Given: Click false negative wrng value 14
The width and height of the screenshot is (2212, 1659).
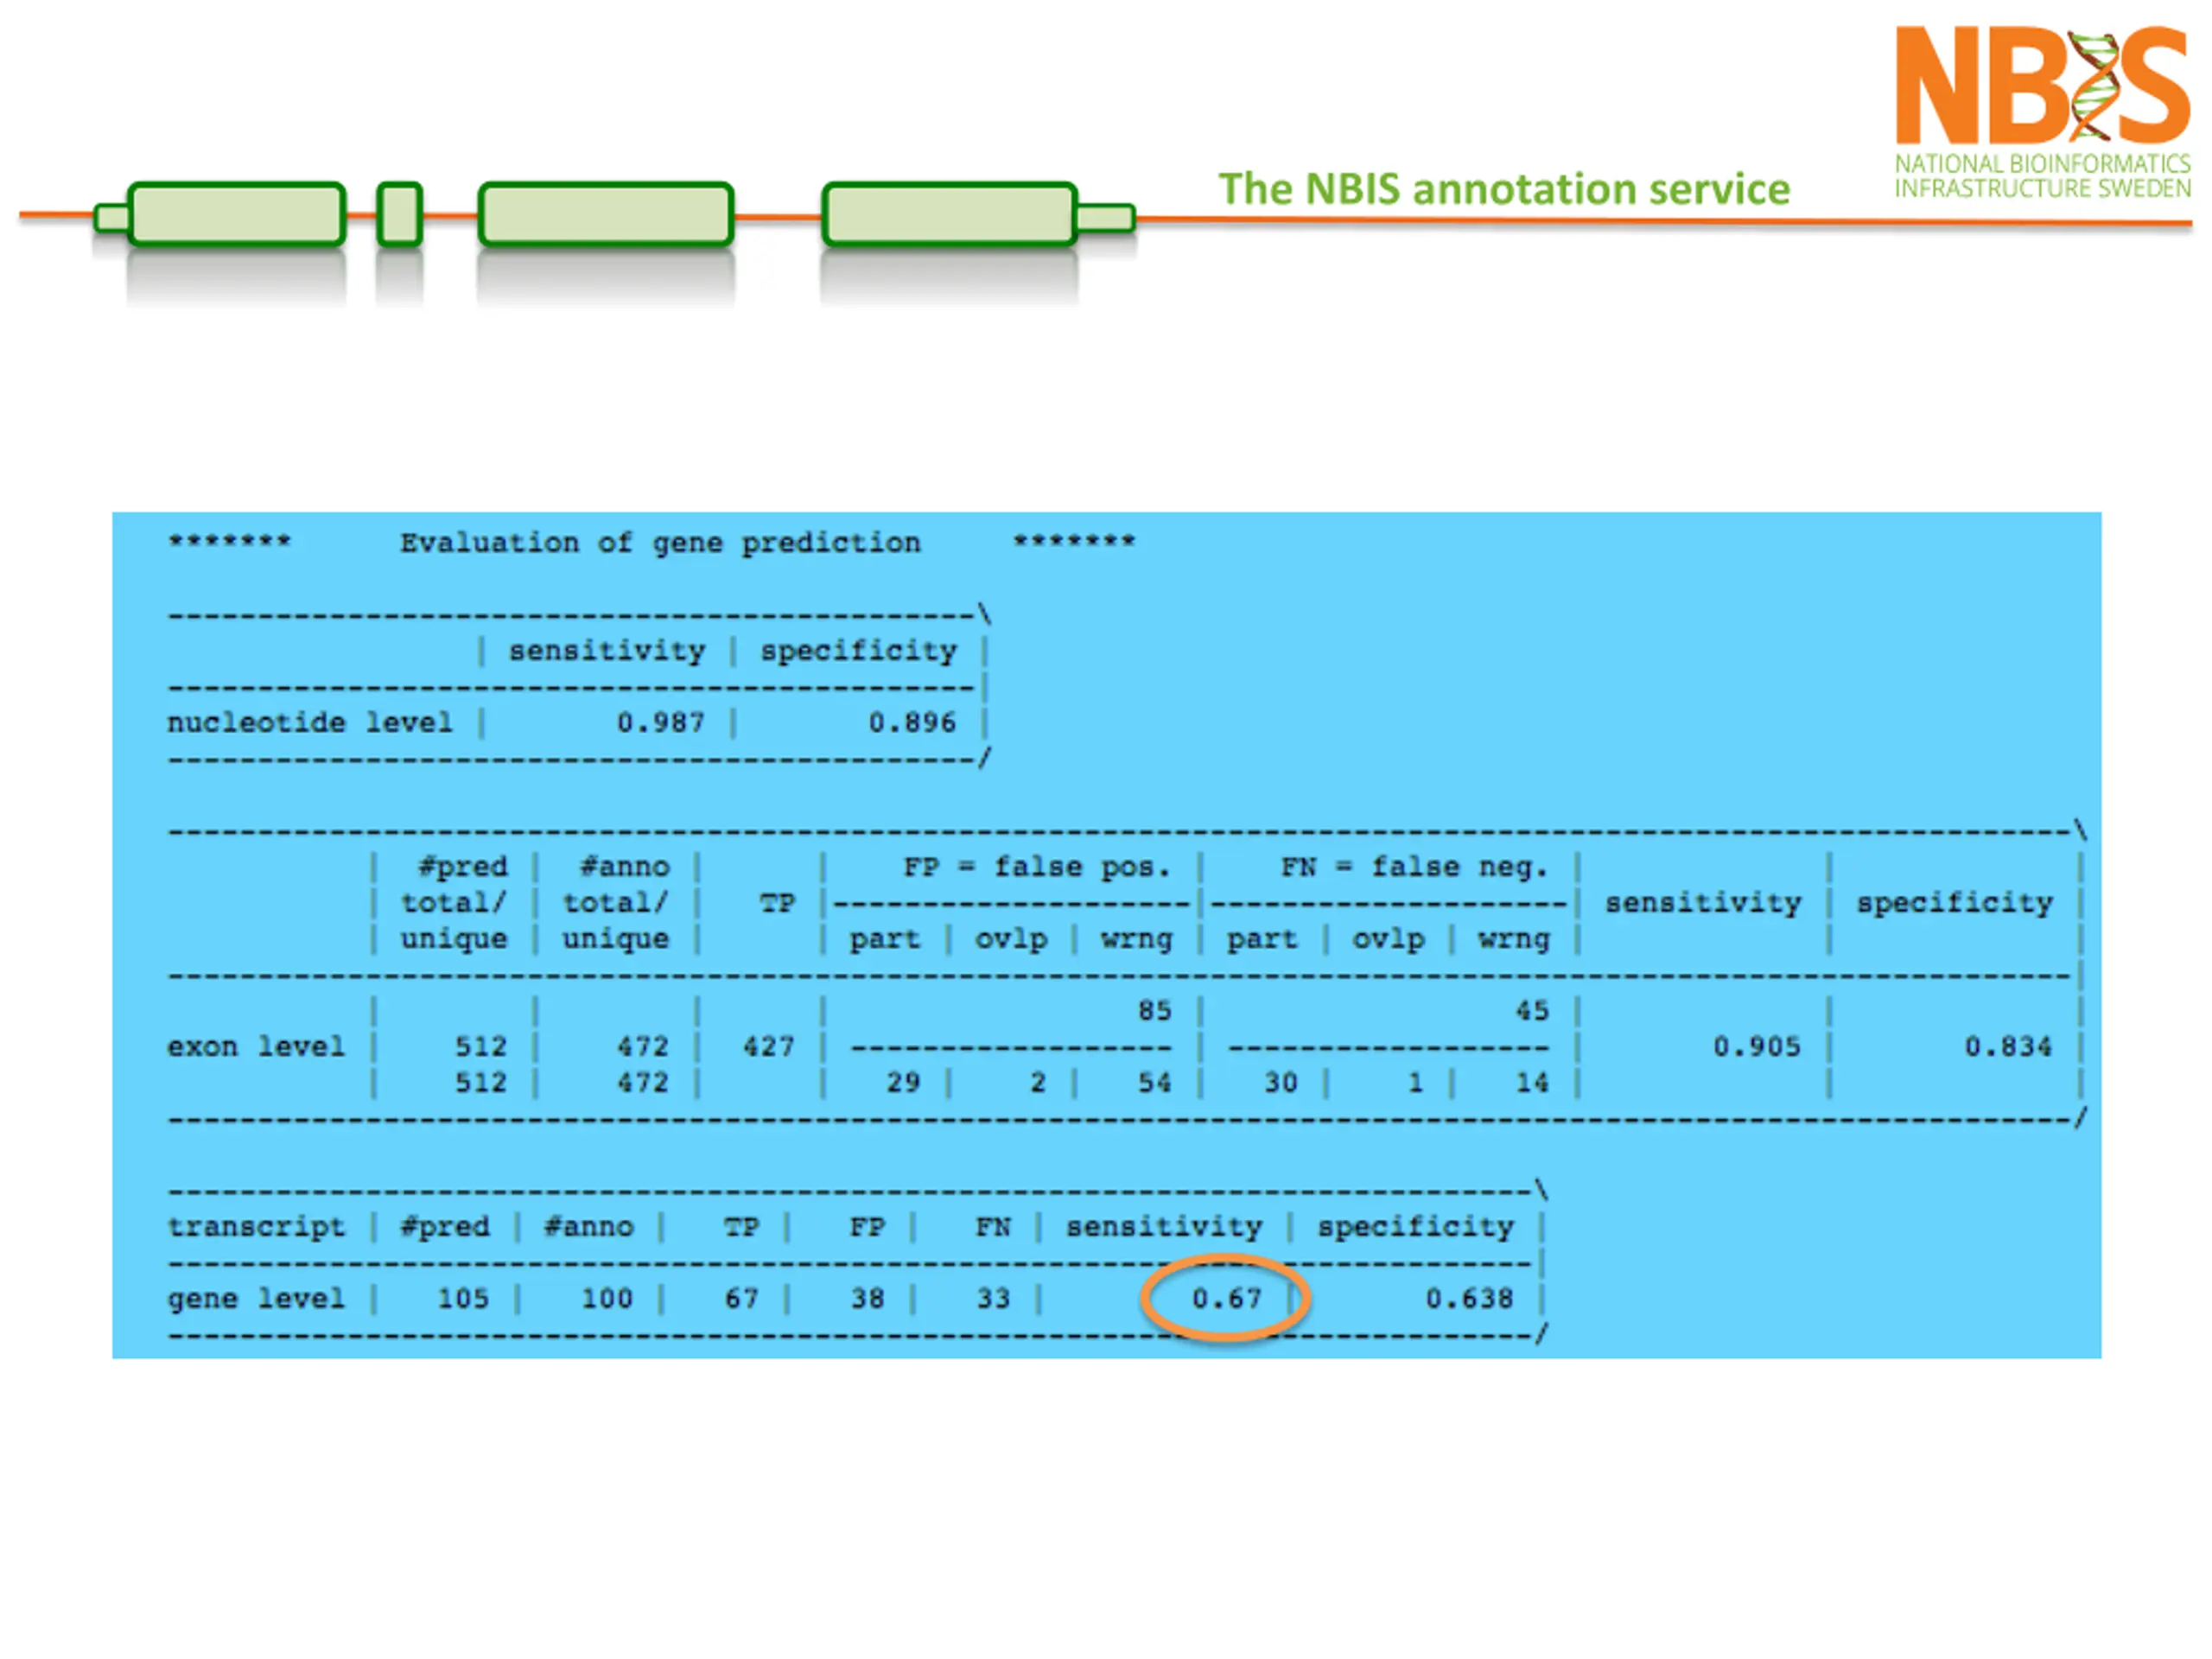Looking at the screenshot, I should 1532,1083.
